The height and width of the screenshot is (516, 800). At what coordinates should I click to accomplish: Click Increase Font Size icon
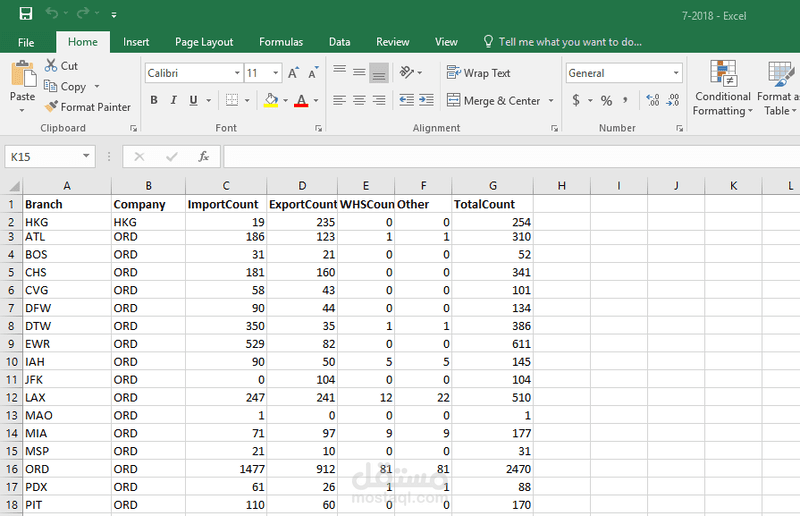pyautogui.click(x=293, y=73)
